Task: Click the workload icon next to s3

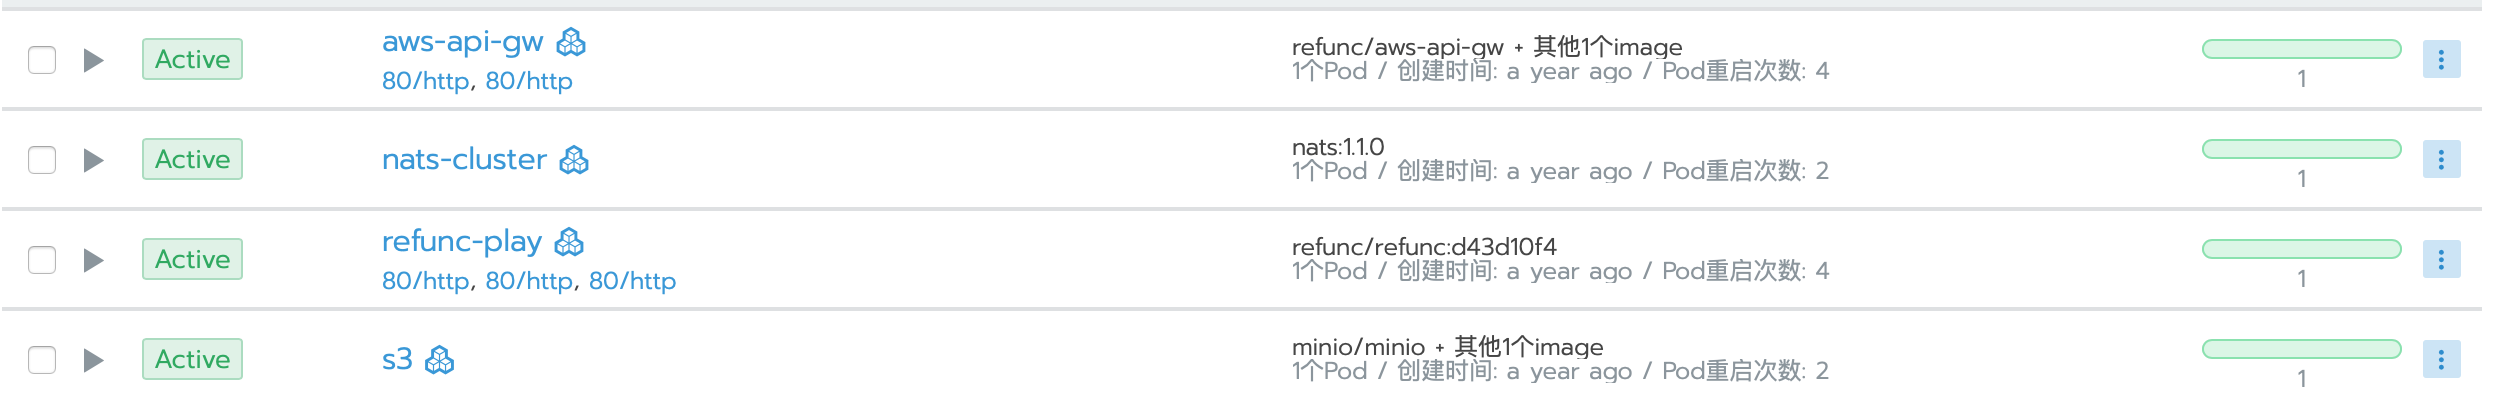Action: pyautogui.click(x=440, y=360)
